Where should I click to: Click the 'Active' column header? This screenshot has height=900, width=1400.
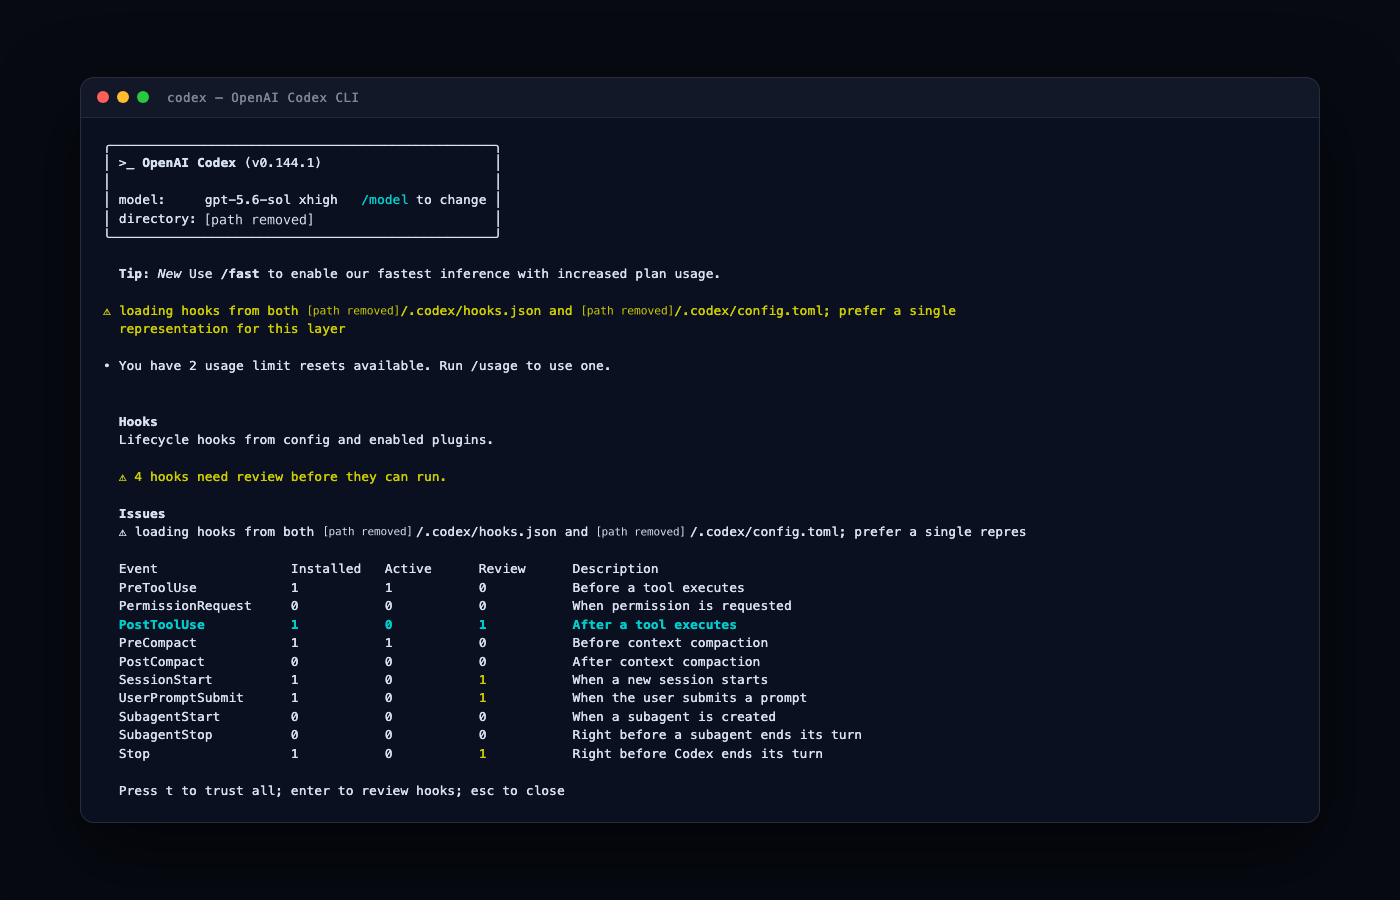(408, 569)
